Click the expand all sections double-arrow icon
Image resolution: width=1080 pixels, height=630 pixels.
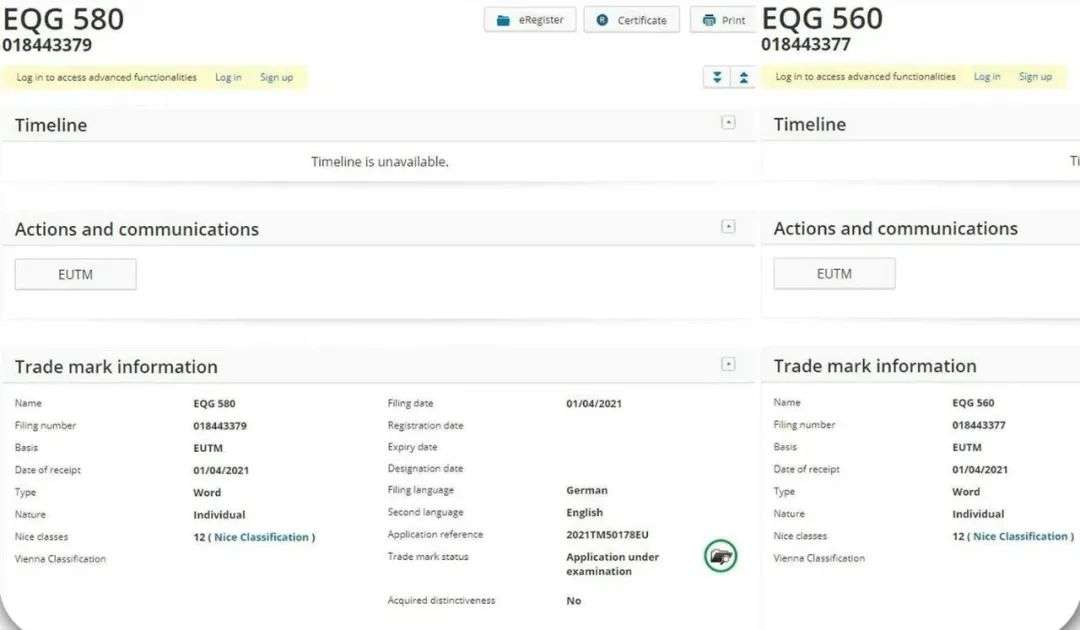[x=716, y=77]
